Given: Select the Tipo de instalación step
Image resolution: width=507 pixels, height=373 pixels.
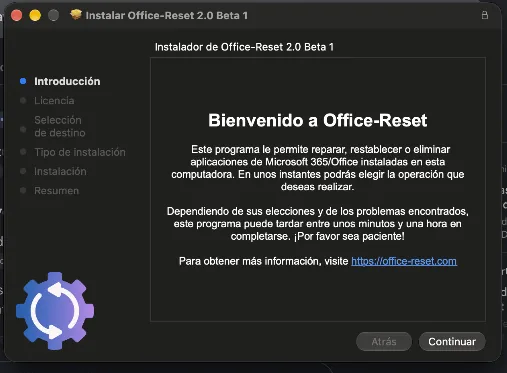Looking at the screenshot, I should tap(80, 152).
